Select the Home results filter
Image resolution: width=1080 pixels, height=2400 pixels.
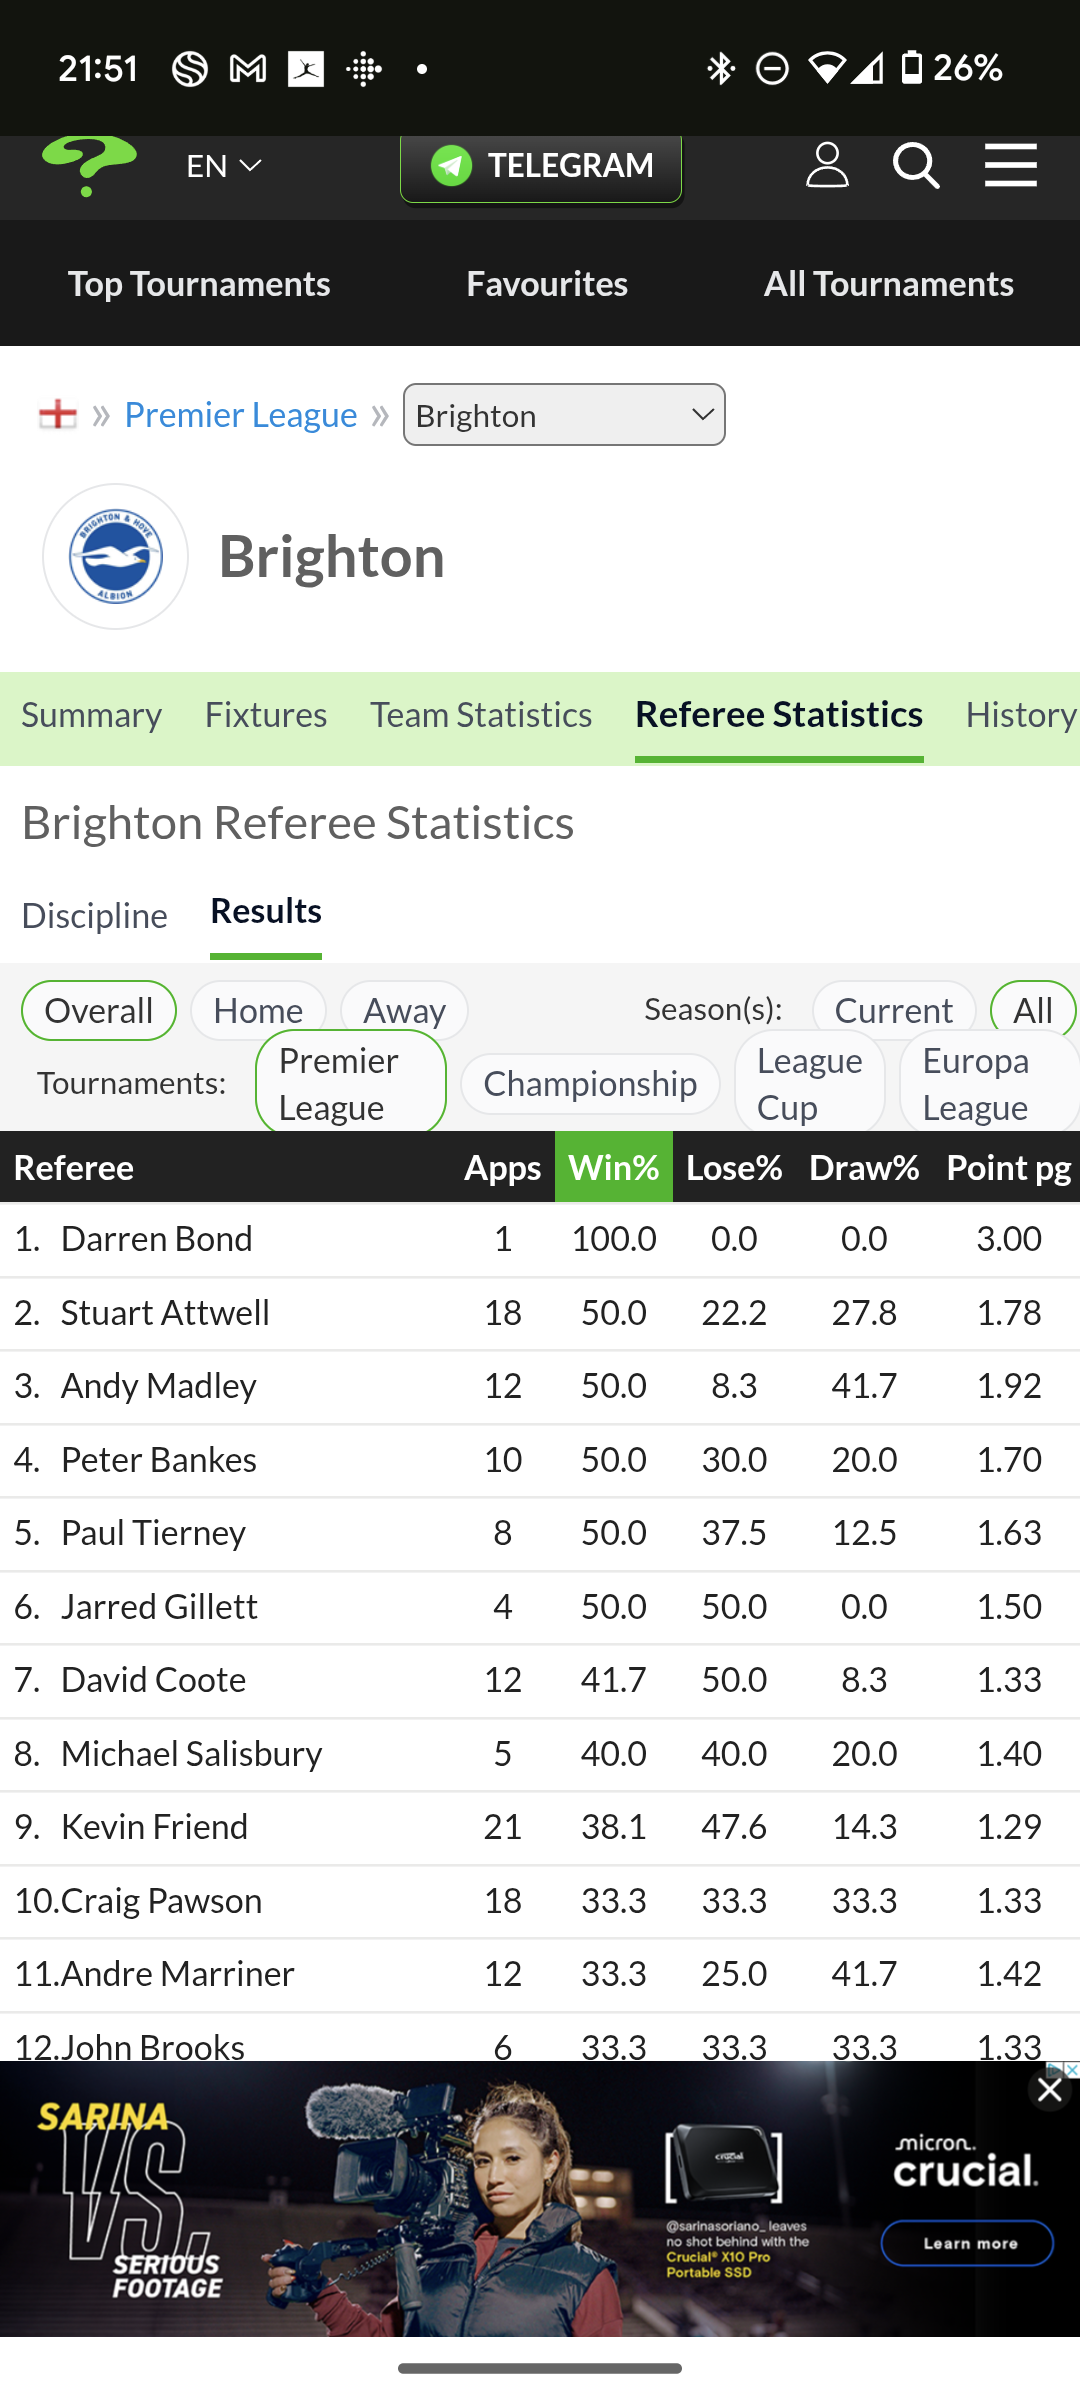[x=258, y=1010]
